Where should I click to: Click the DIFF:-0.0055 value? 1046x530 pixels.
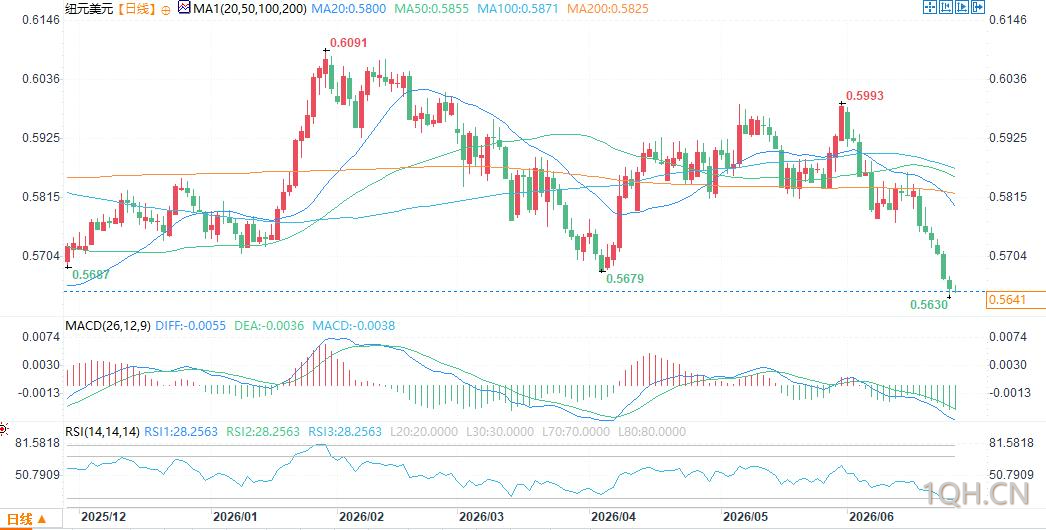tap(191, 326)
